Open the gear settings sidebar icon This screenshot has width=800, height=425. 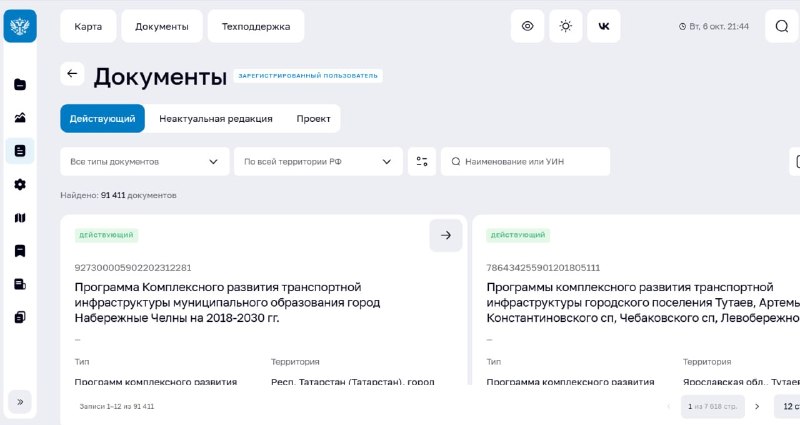coord(20,184)
